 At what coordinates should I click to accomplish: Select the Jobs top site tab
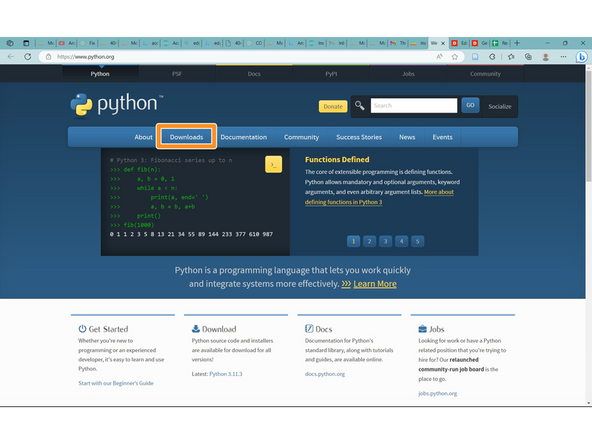(x=408, y=74)
